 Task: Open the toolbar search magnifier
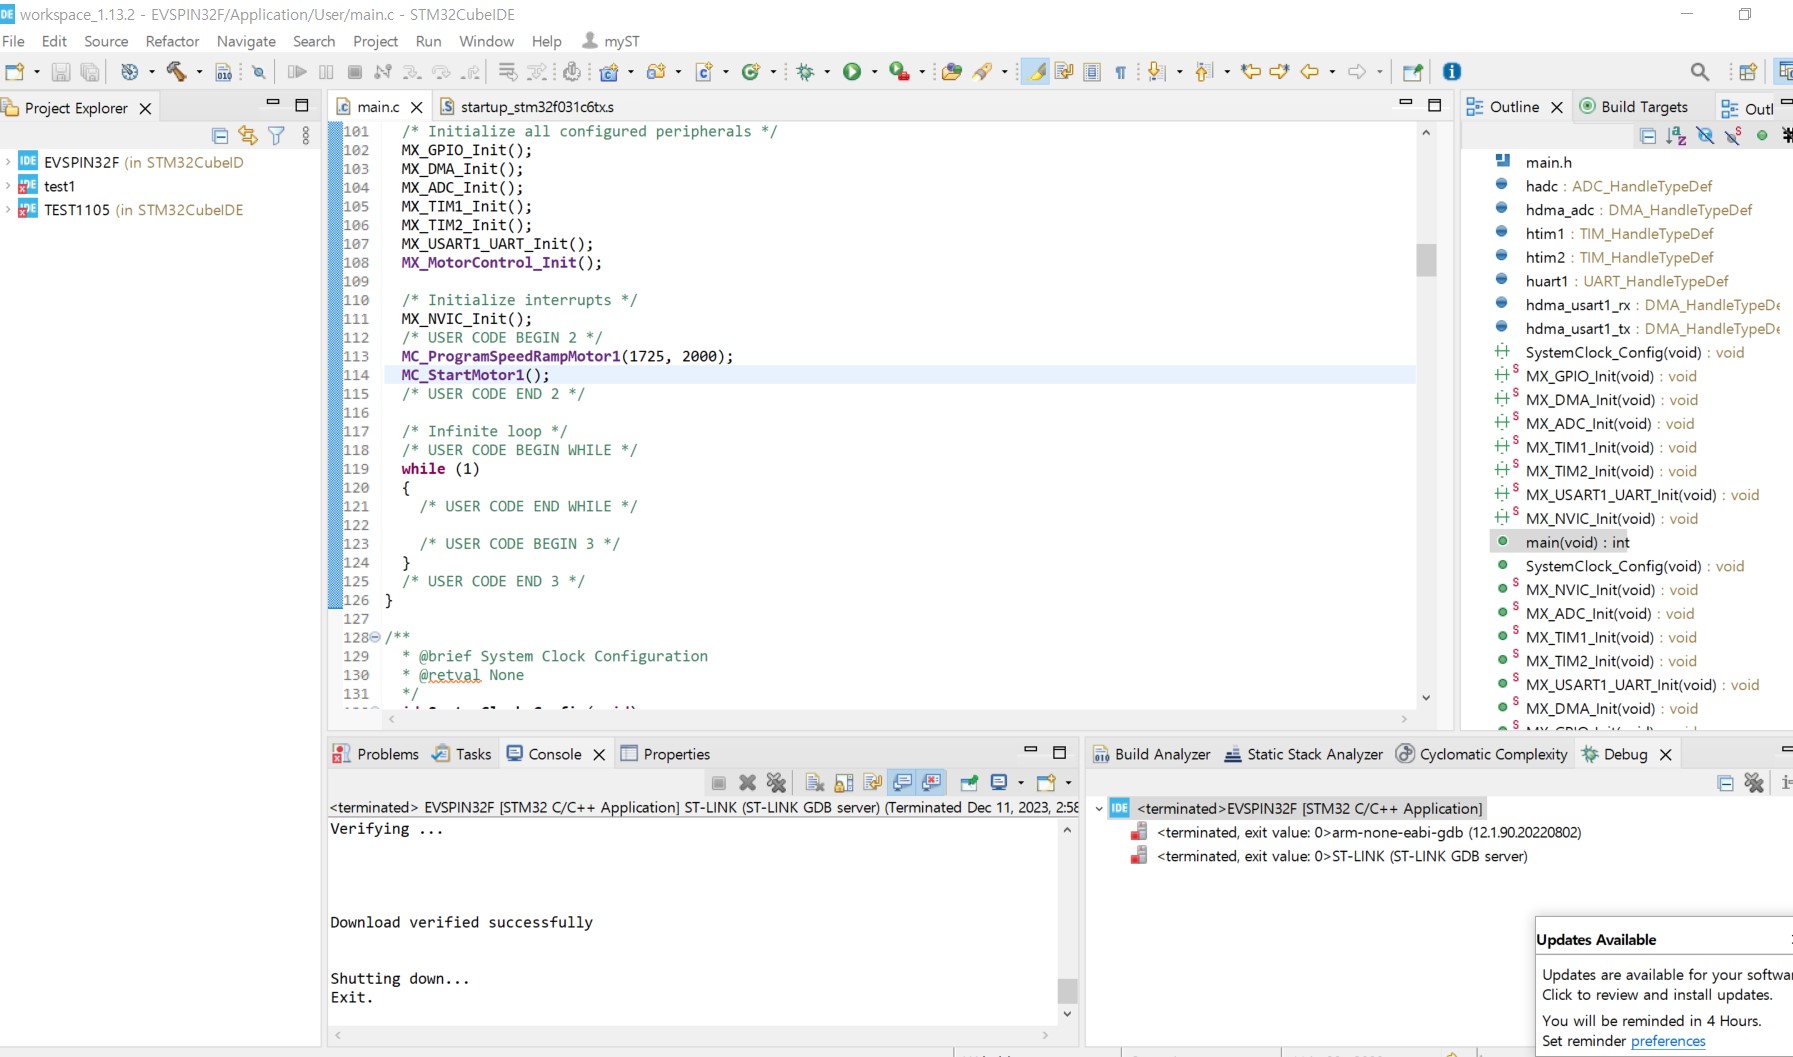1699,71
